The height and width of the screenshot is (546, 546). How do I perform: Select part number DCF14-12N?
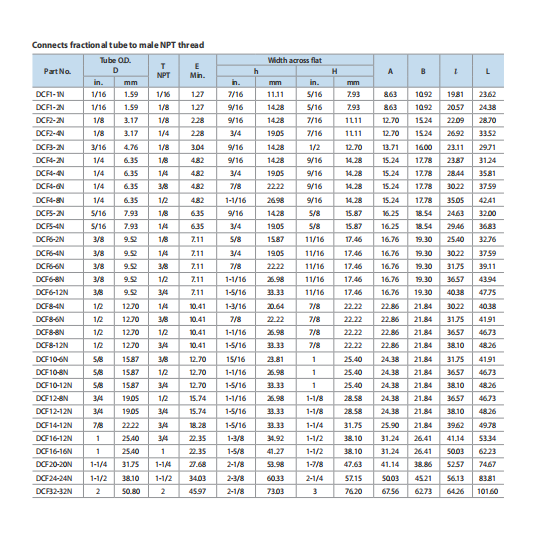(54, 425)
